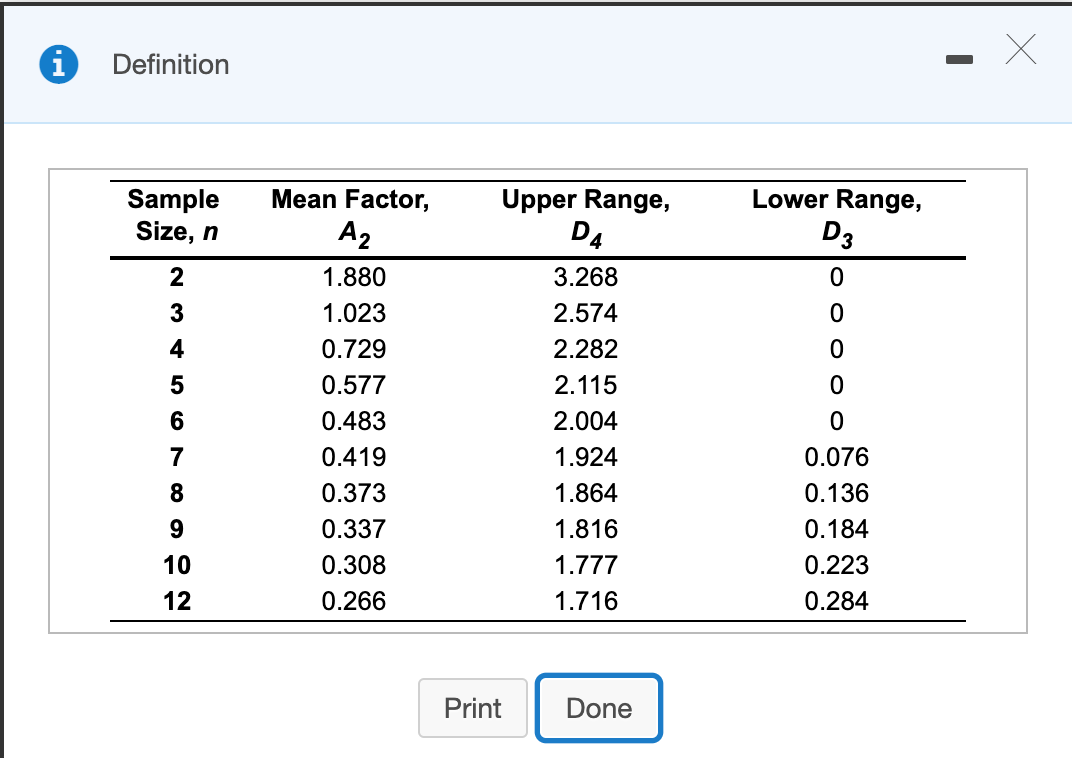Select D3 value 0.223 for n=10
Image resolution: width=1072 pixels, height=758 pixels.
[x=837, y=565]
